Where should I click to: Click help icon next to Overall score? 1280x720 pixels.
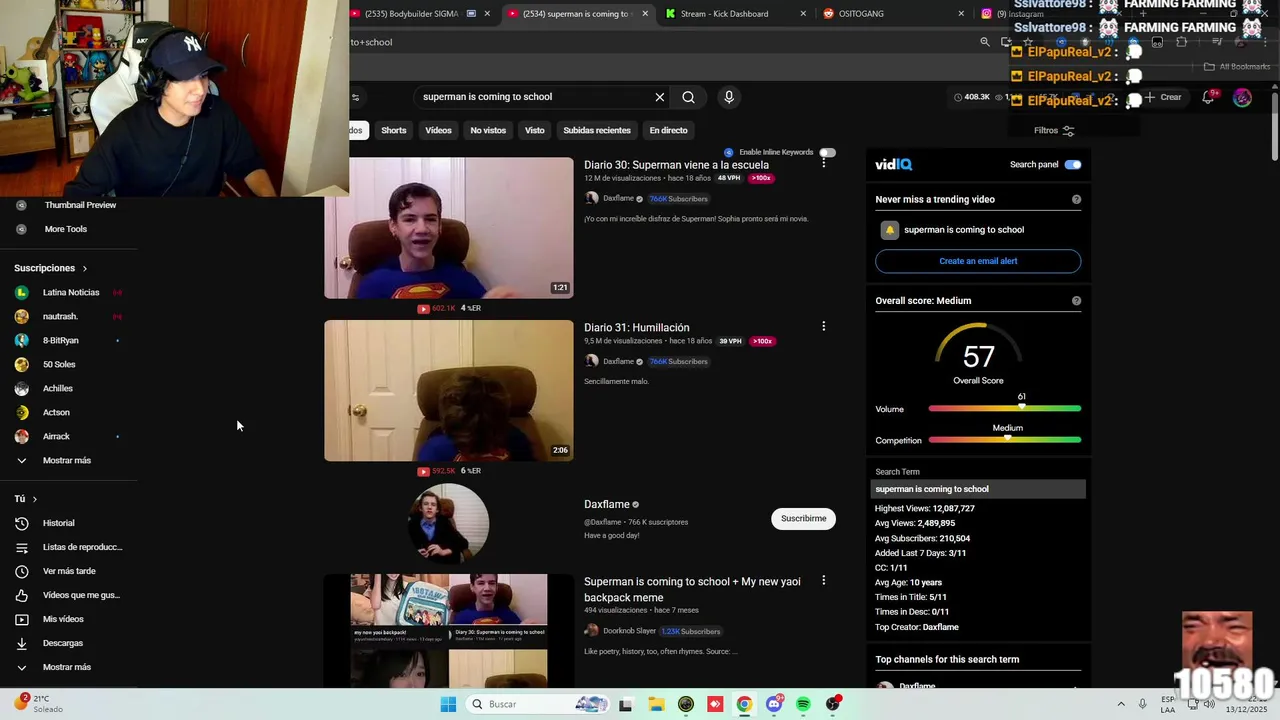pos(1076,300)
